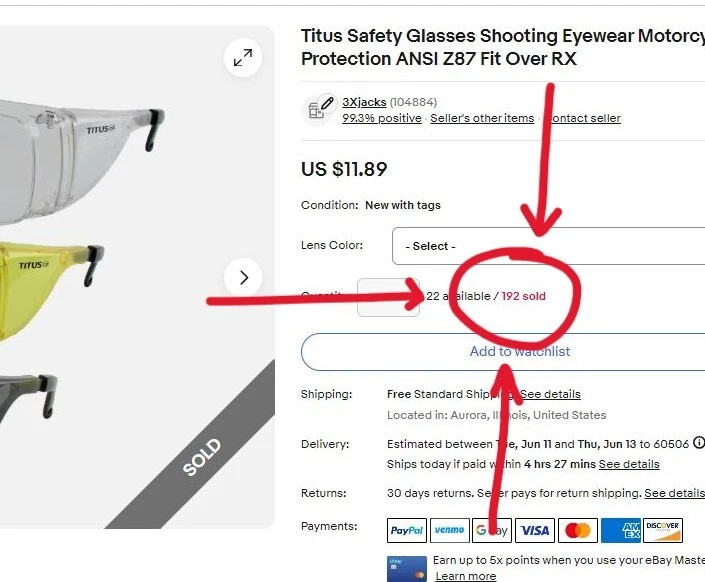
Task: Click the Venmo payment icon
Action: coord(449,530)
